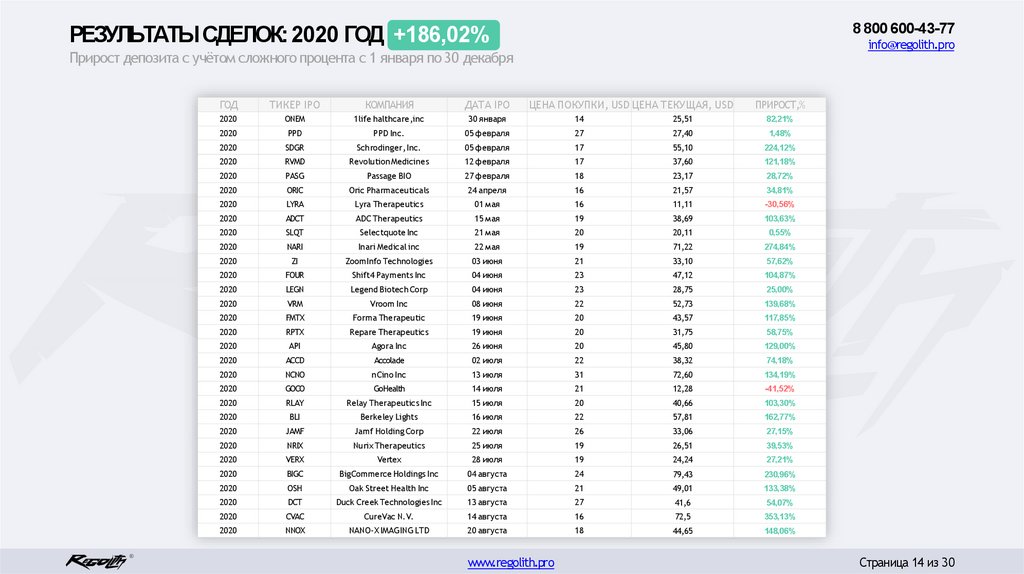The image size is (1024, 574).
Task: Click the phone number 8 800 600-43-77
Action: [x=903, y=28]
